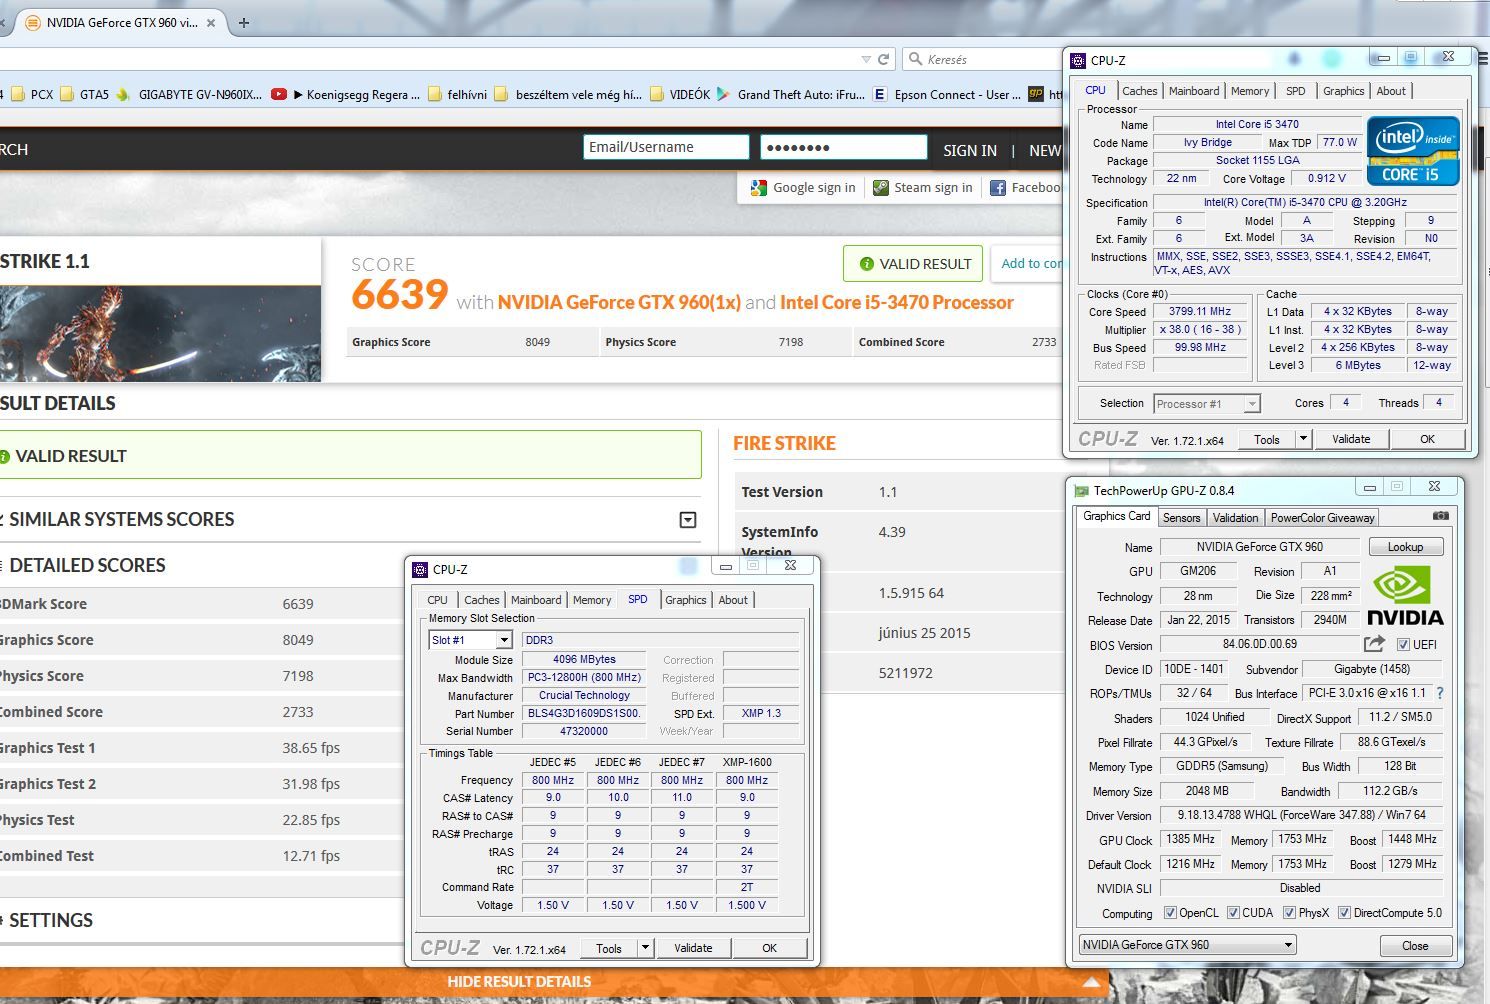Click the green valid result info icon
The image size is (1490, 1004).
tap(866, 264)
